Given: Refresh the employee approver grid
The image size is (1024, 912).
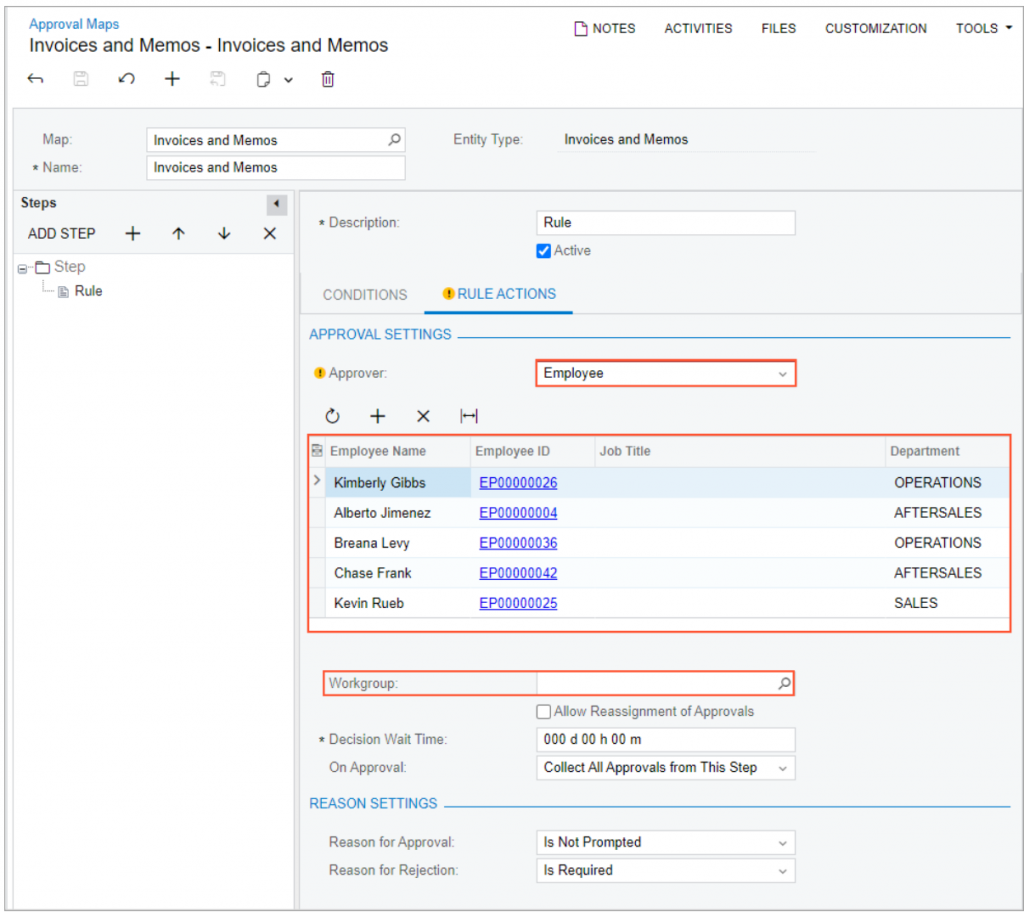Looking at the screenshot, I should click(332, 416).
